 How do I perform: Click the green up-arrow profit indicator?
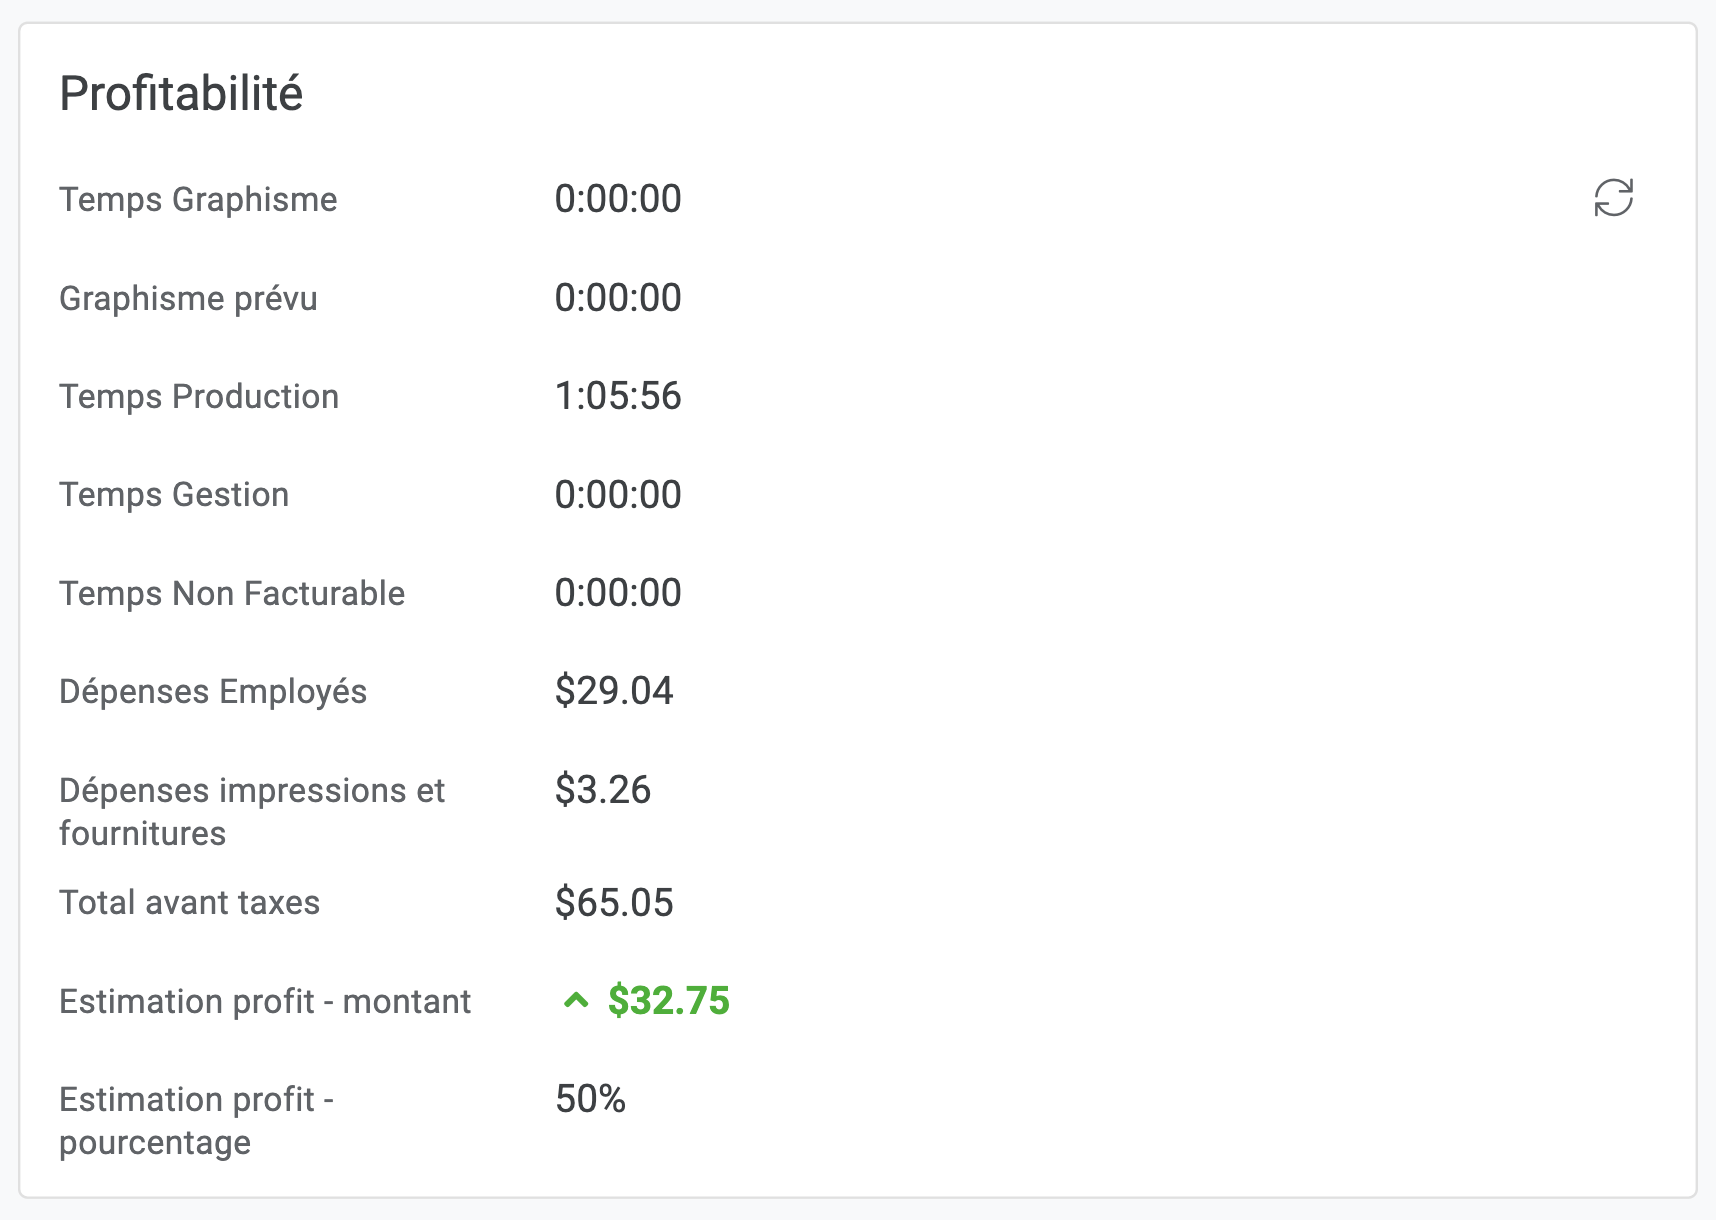576,1000
